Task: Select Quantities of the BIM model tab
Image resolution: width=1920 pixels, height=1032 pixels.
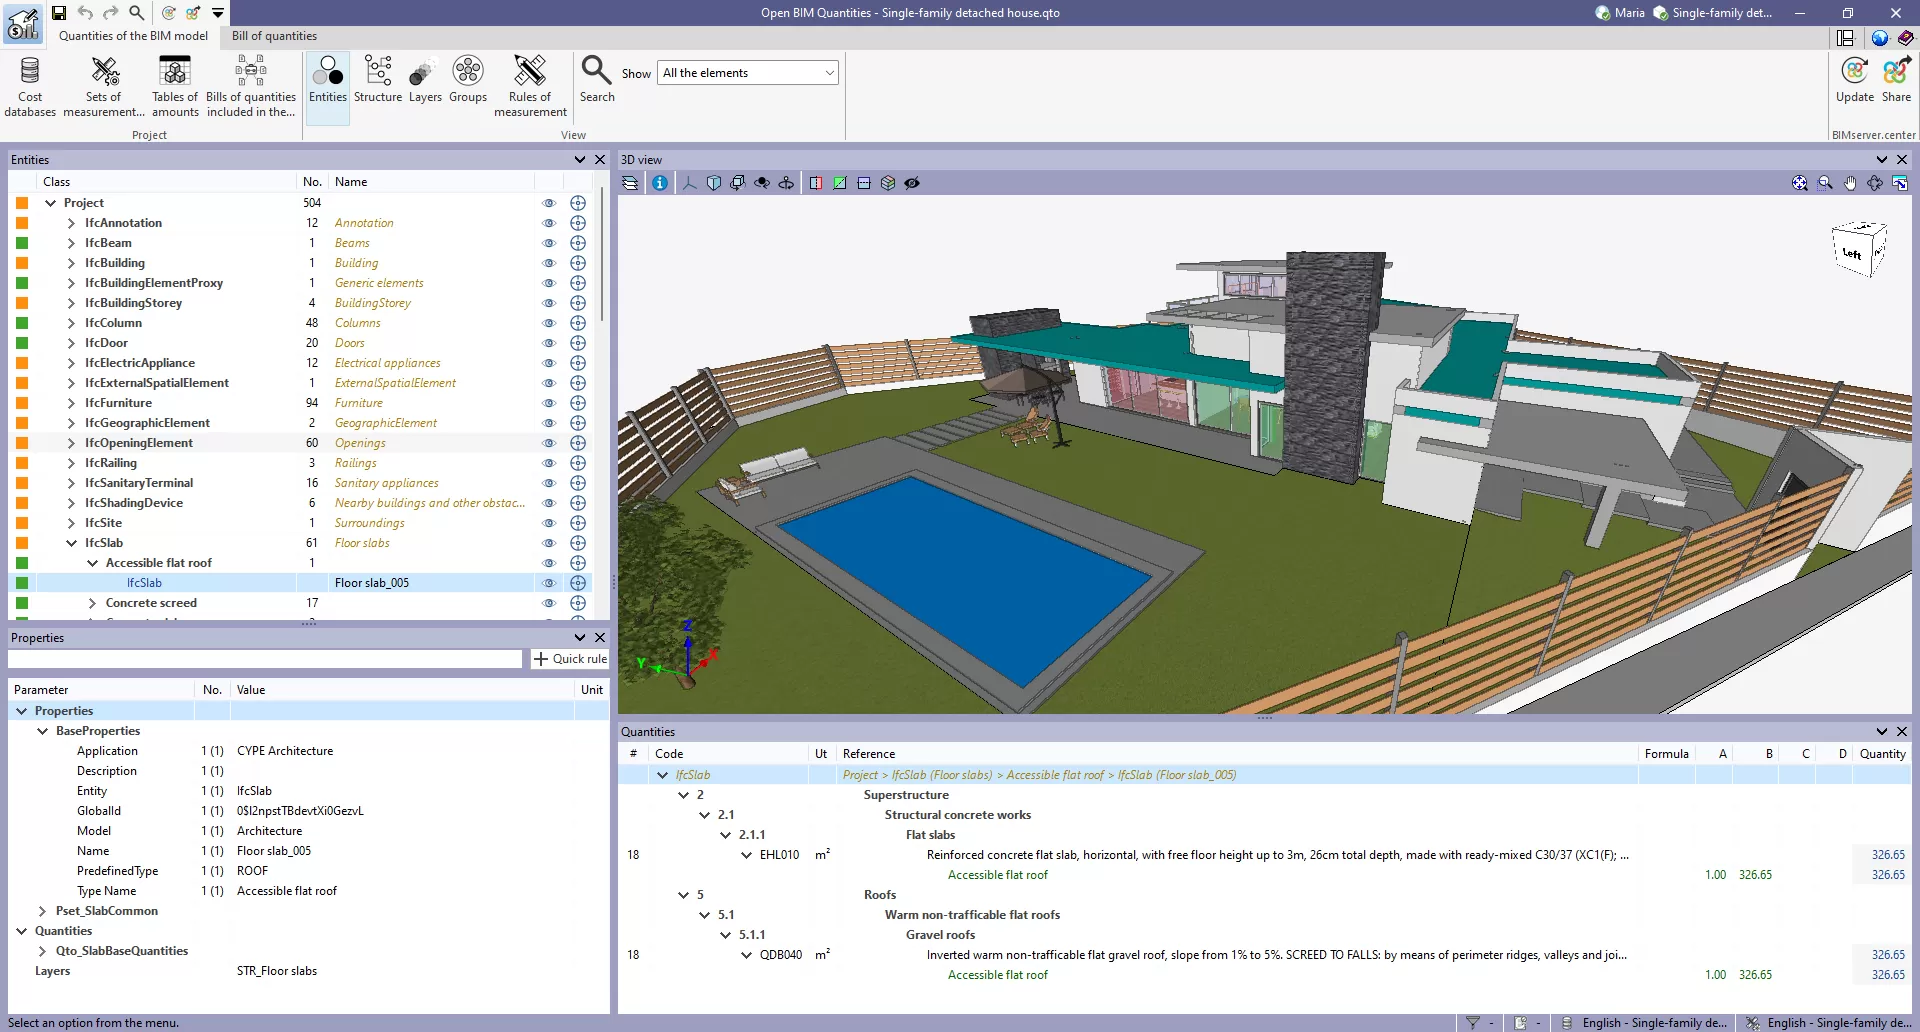Action: point(133,36)
